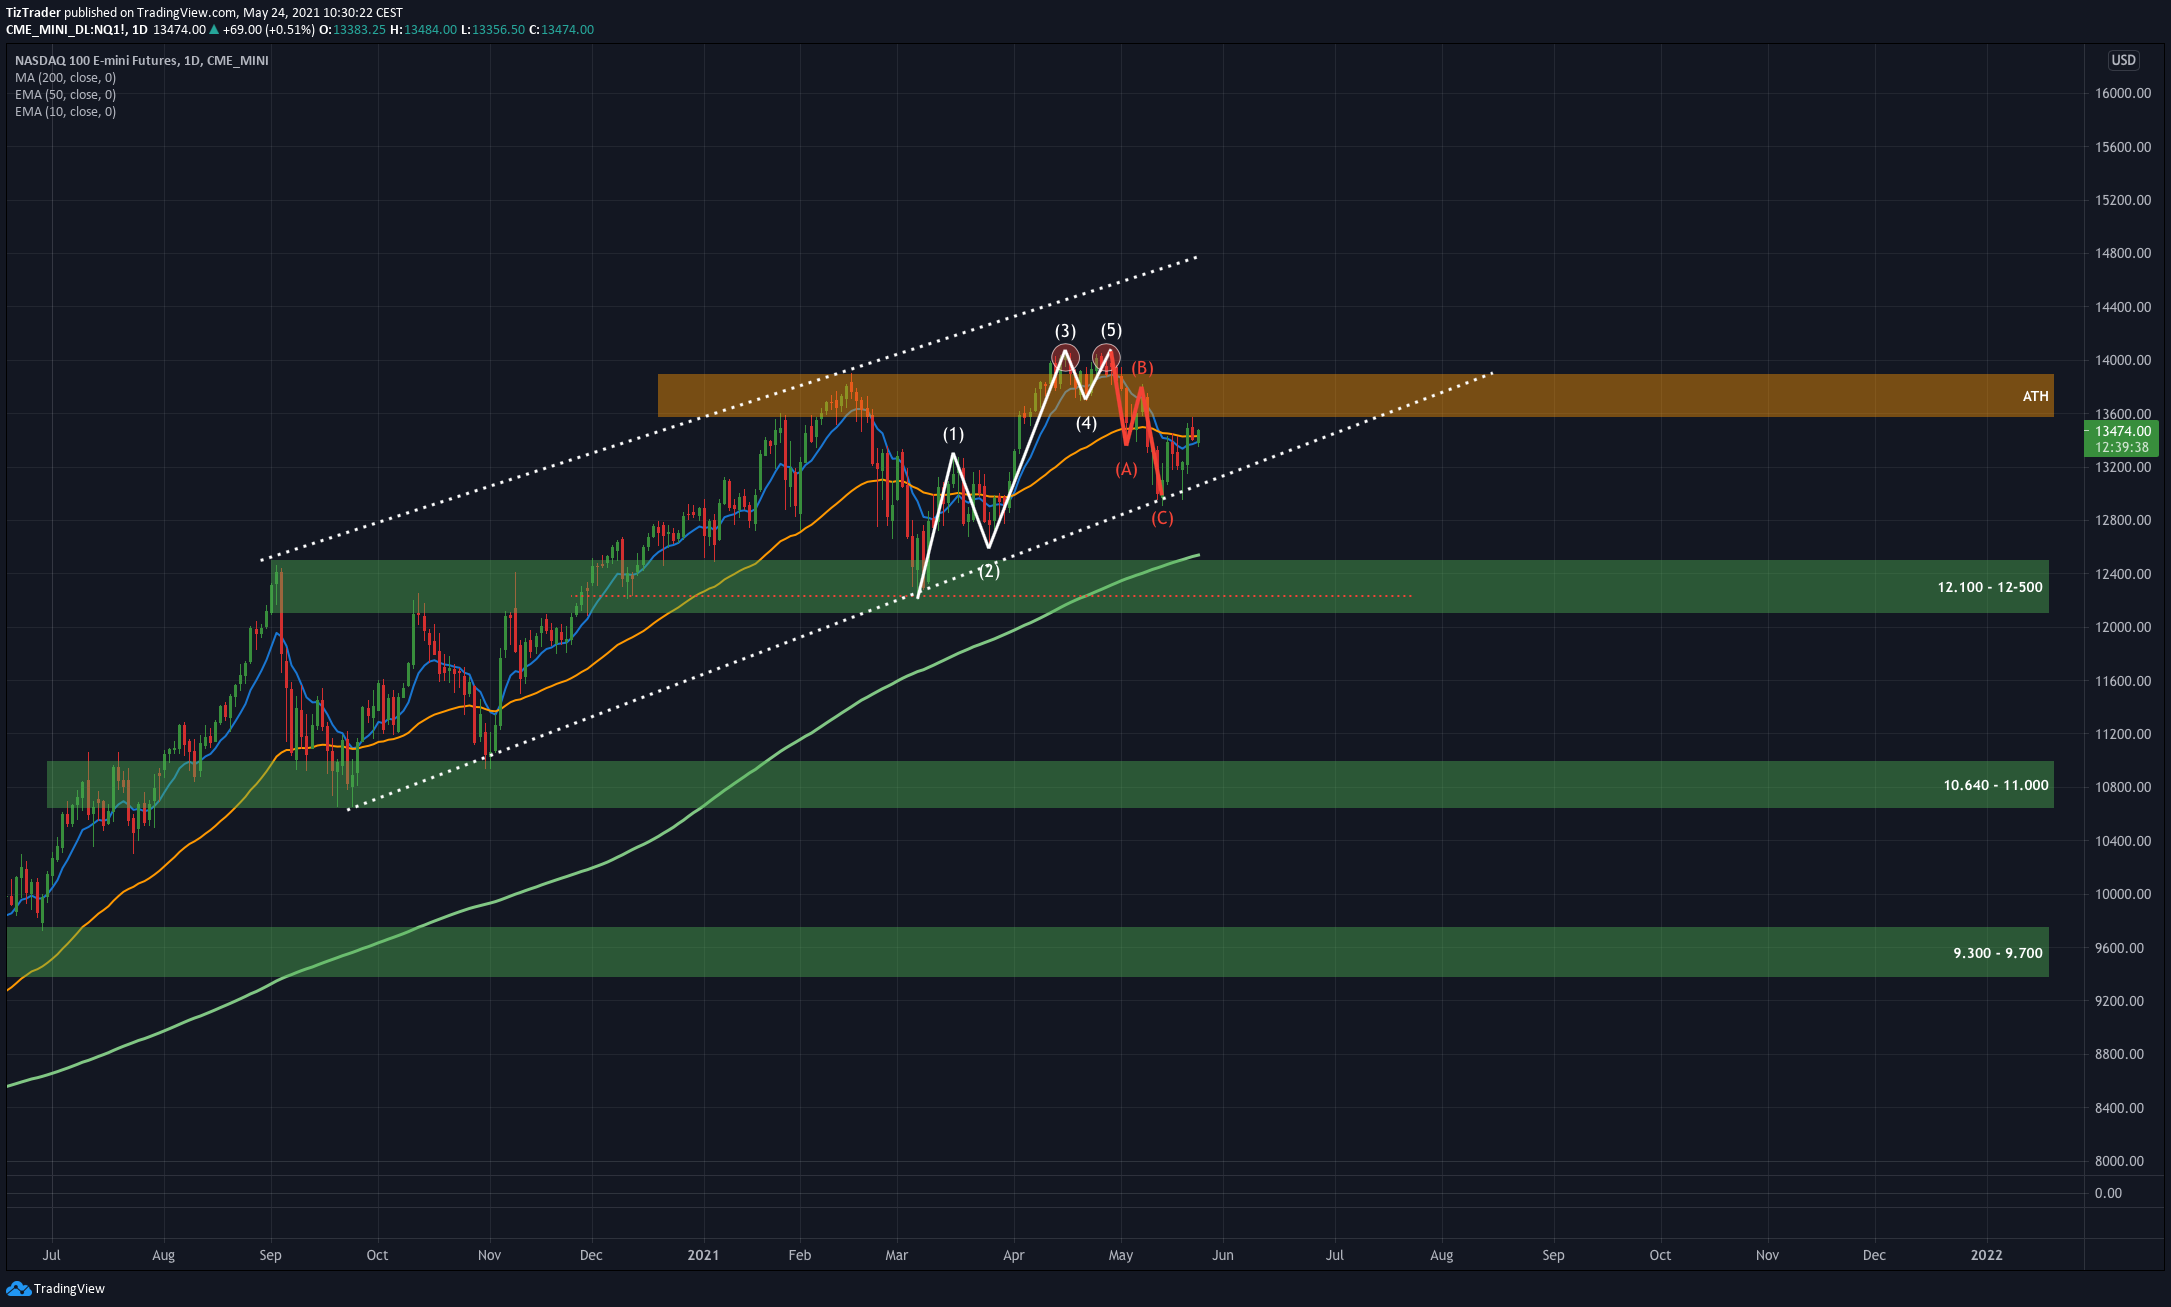This screenshot has width=2171, height=1307.
Task: Click the 2022 label on time axis
Action: click(1986, 1255)
